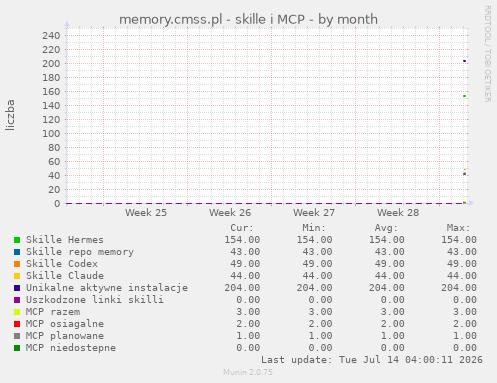Click the 'Week 27' axis label
497x383 pixels.
click(314, 213)
